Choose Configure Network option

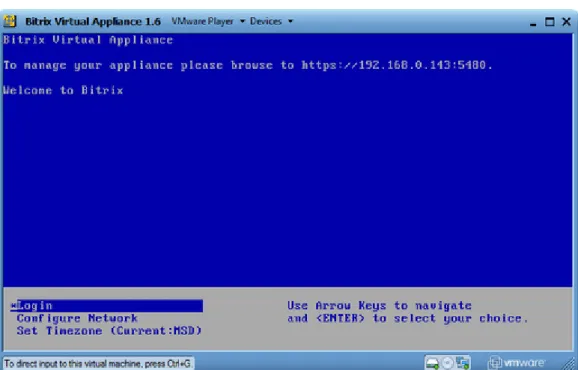coord(77,318)
